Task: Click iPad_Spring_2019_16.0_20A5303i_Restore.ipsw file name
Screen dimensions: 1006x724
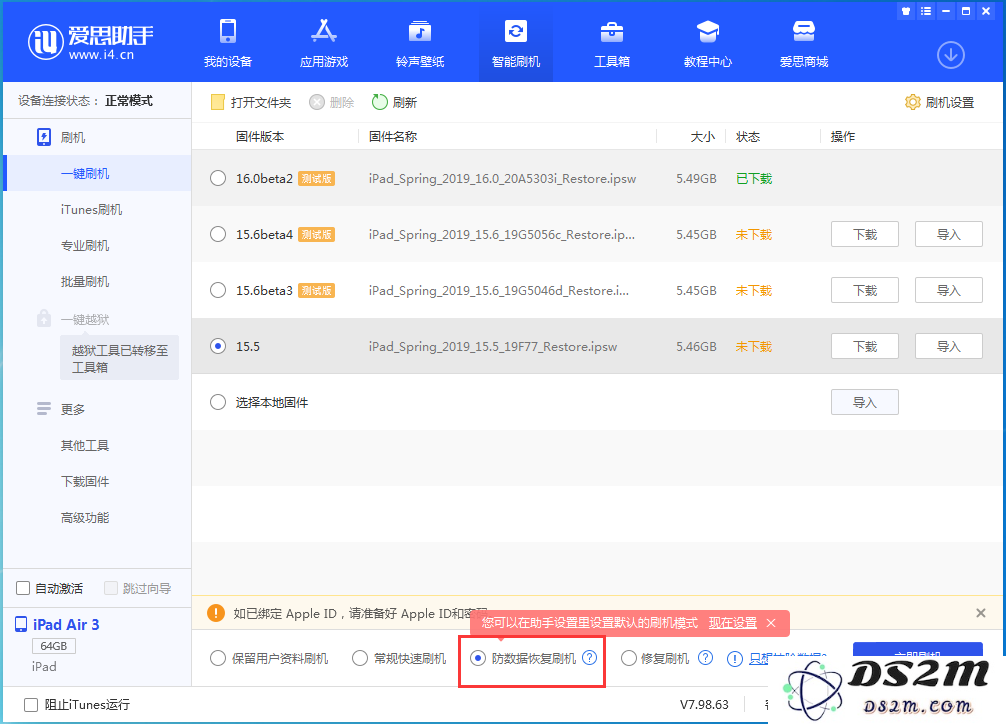Action: pos(502,178)
